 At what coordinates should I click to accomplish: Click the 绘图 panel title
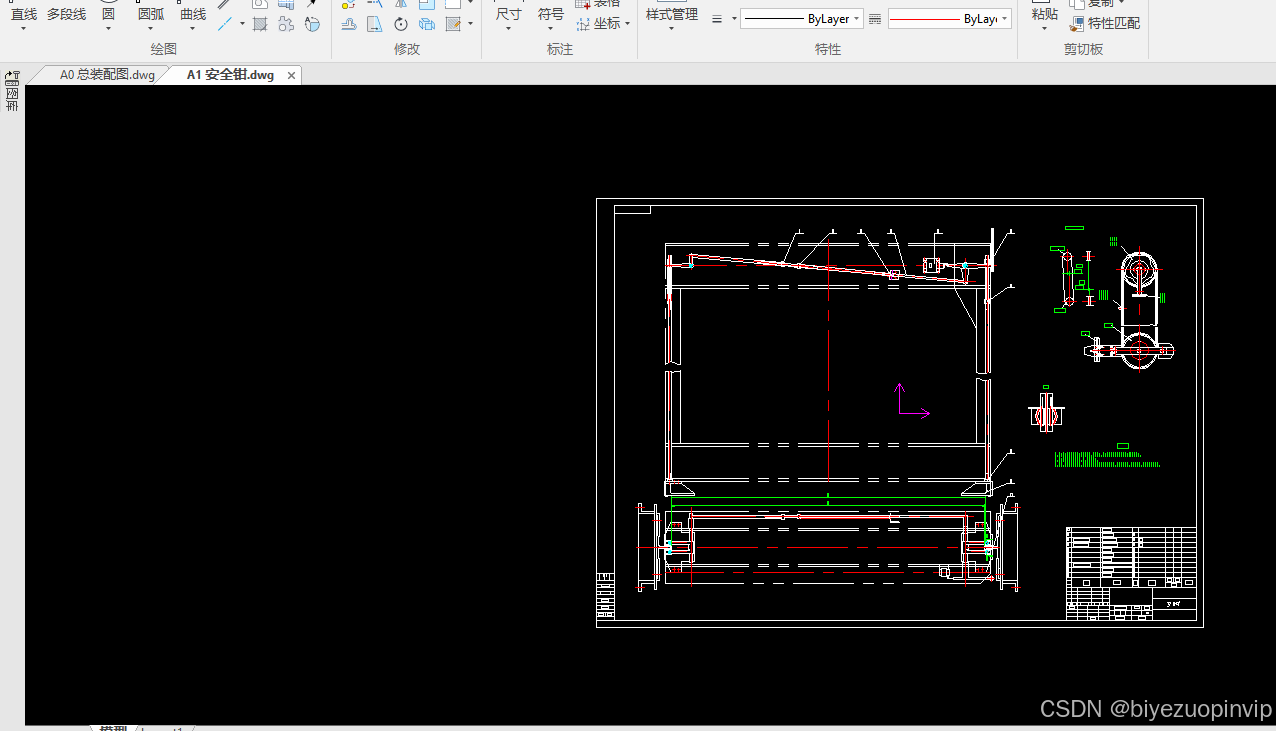click(x=164, y=49)
